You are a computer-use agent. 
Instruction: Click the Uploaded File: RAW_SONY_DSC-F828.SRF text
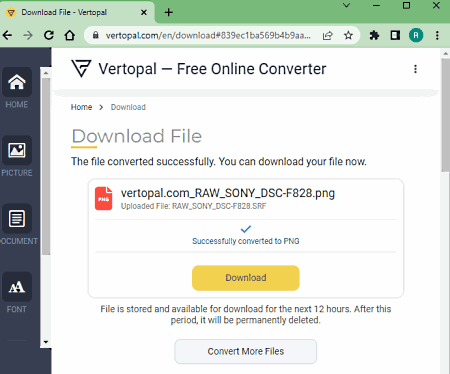coord(193,206)
